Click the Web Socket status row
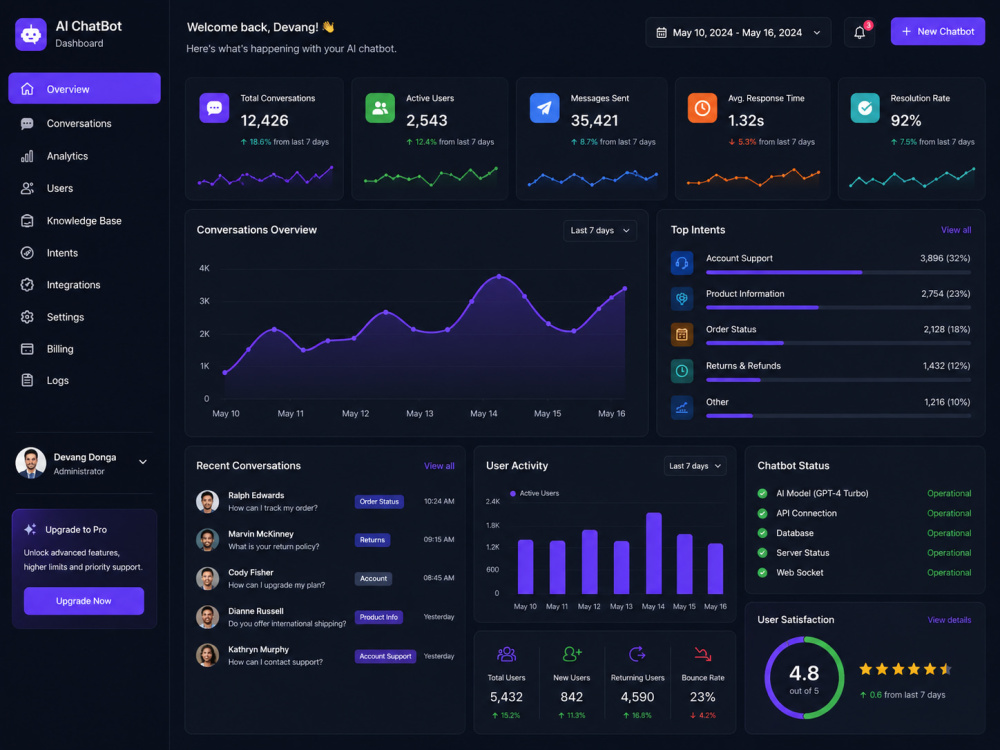 pyautogui.click(x=864, y=573)
